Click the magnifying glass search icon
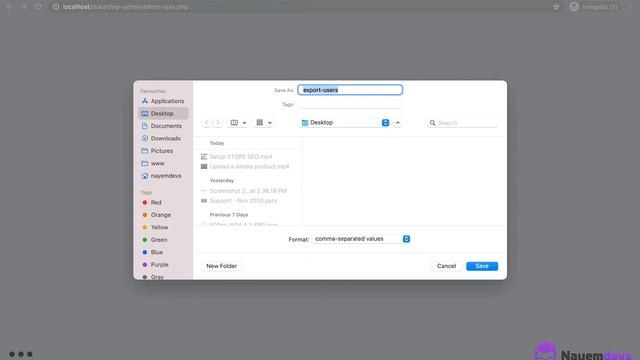Image resolution: width=640 pixels, height=360 pixels. pos(432,123)
